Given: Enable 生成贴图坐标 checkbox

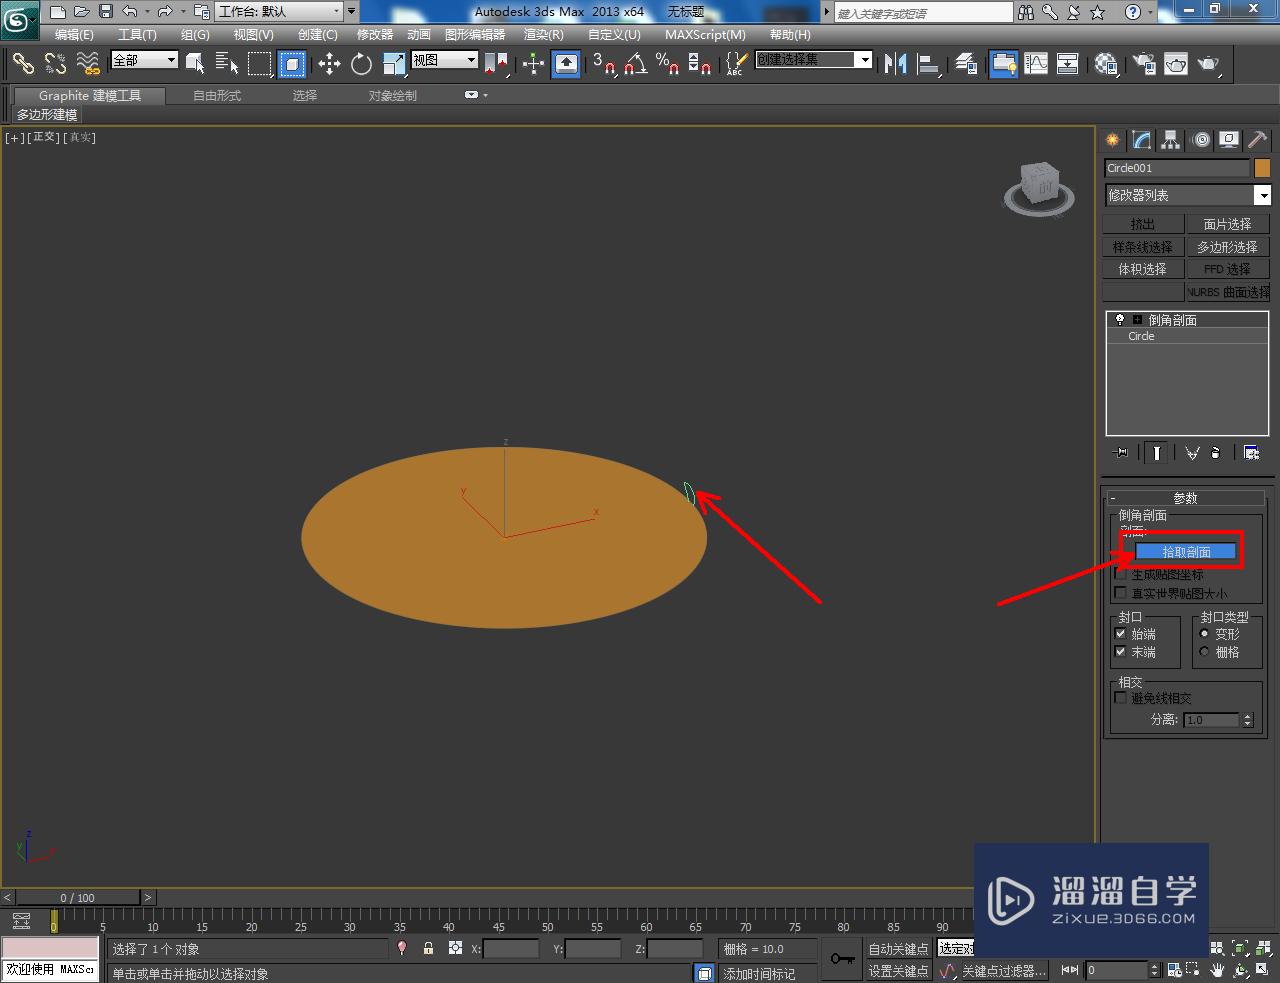Looking at the screenshot, I should coord(1120,574).
